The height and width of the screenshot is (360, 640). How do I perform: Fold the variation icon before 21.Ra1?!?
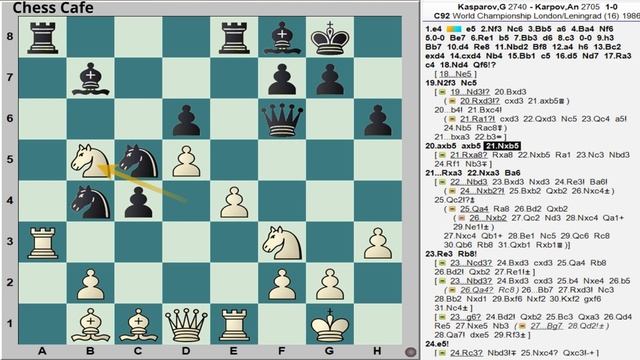tap(451, 119)
